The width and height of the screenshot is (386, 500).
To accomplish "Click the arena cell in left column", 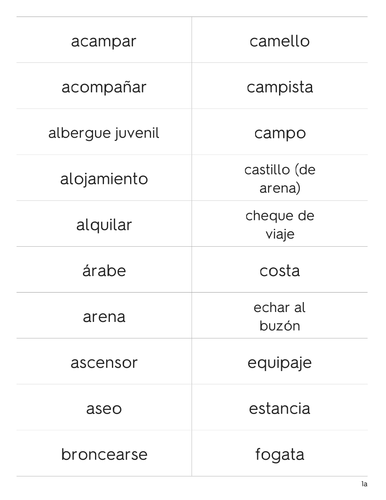I will (104, 315).
